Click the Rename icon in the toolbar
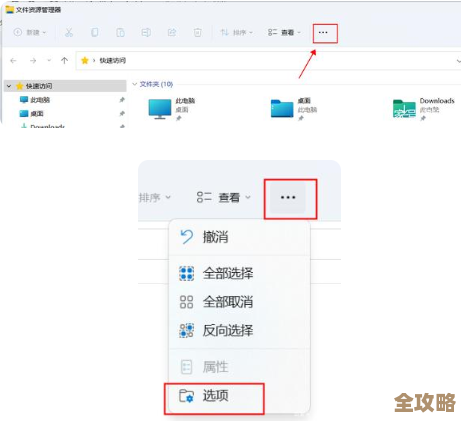The image size is (461, 421). click(146, 32)
